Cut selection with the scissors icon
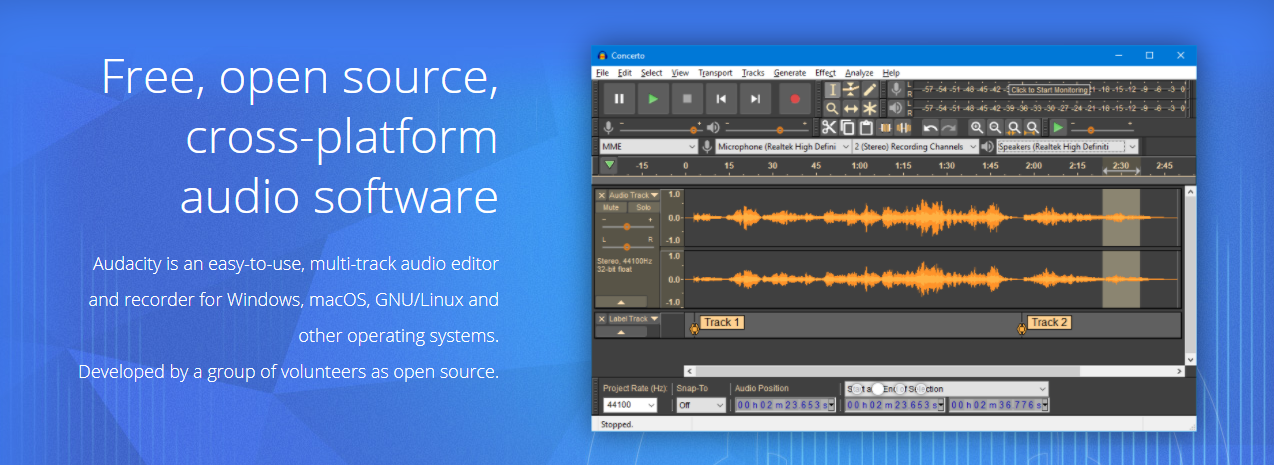The height and width of the screenshot is (465, 1274). click(829, 127)
